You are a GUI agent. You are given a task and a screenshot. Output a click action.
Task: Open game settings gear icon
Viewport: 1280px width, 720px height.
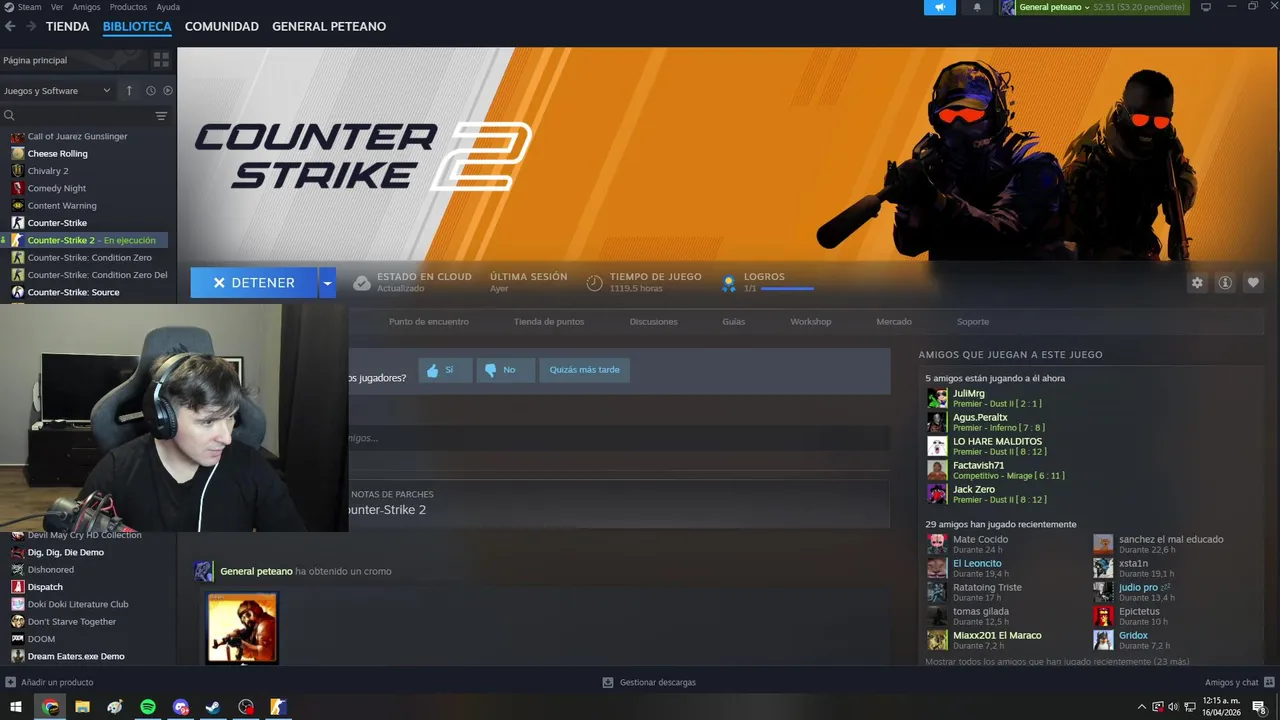click(x=1197, y=283)
